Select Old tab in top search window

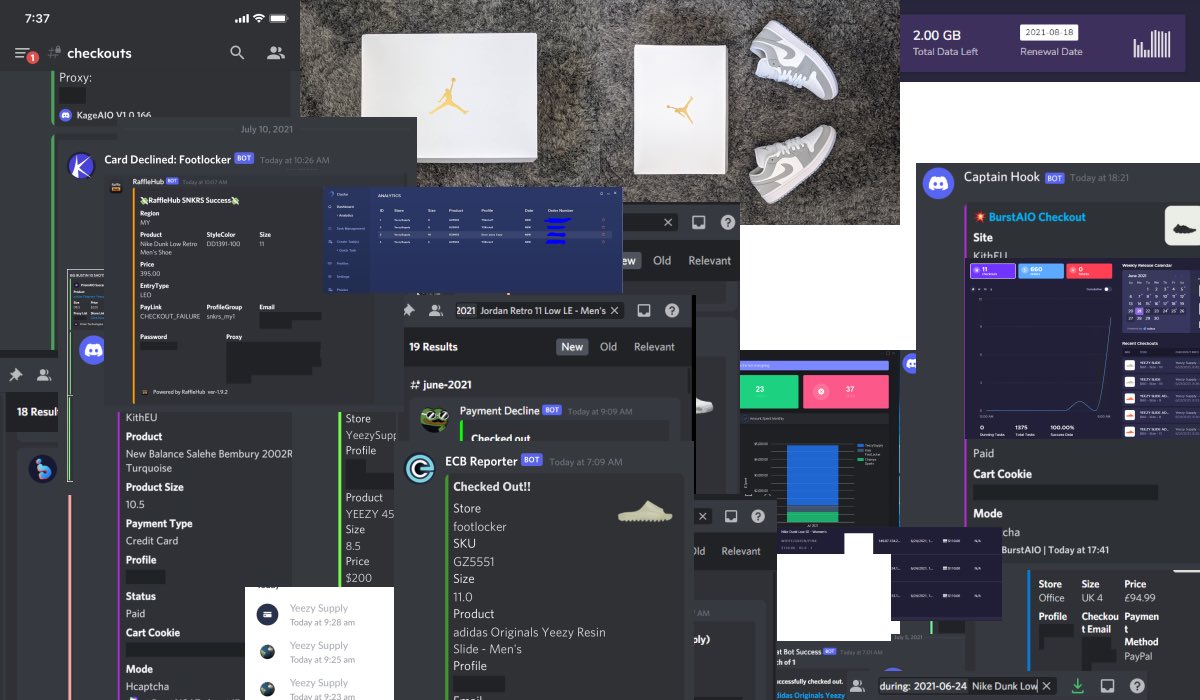tap(662, 260)
